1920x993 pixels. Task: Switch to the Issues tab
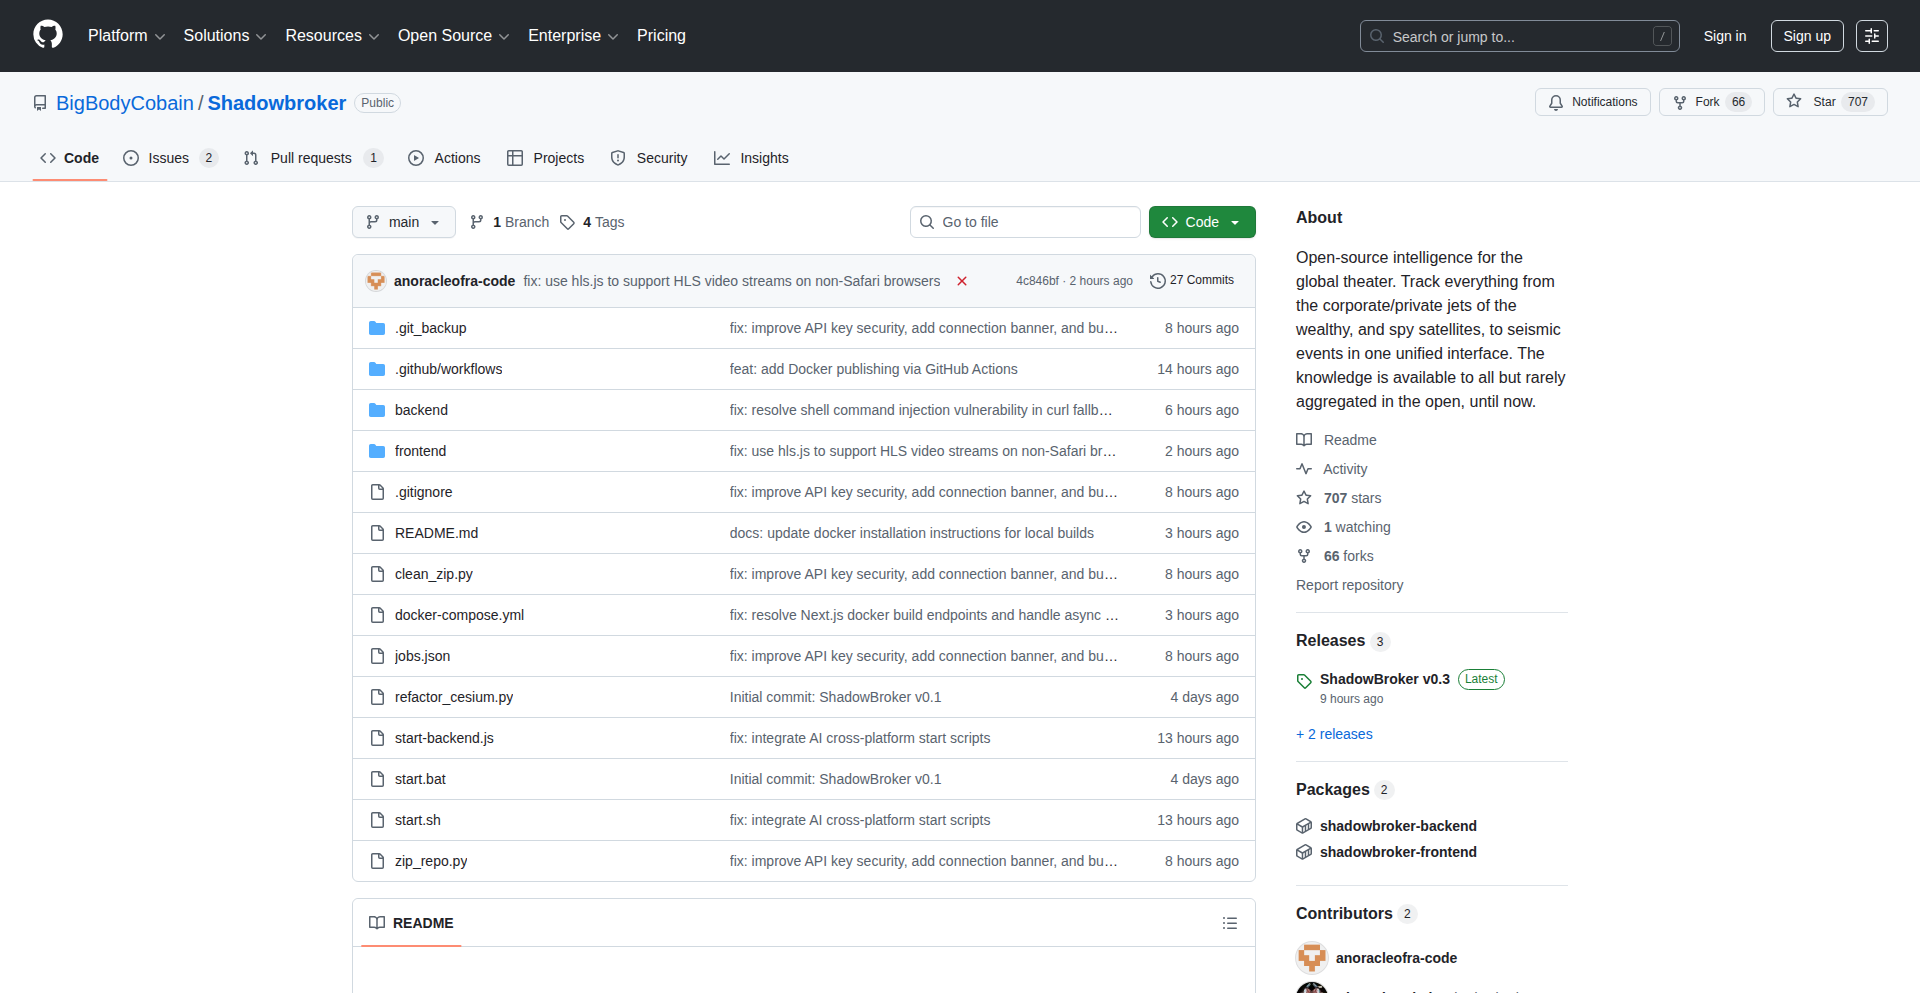pyautogui.click(x=169, y=158)
